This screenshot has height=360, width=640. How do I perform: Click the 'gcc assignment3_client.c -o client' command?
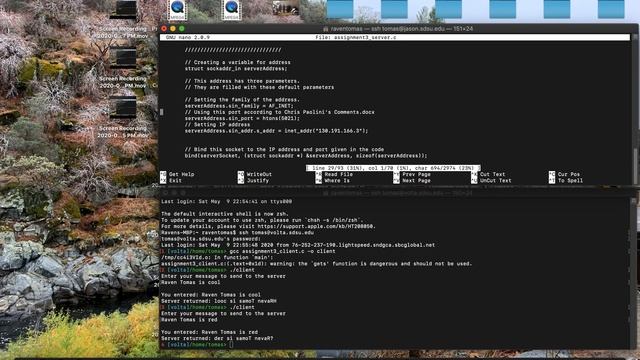282,251
